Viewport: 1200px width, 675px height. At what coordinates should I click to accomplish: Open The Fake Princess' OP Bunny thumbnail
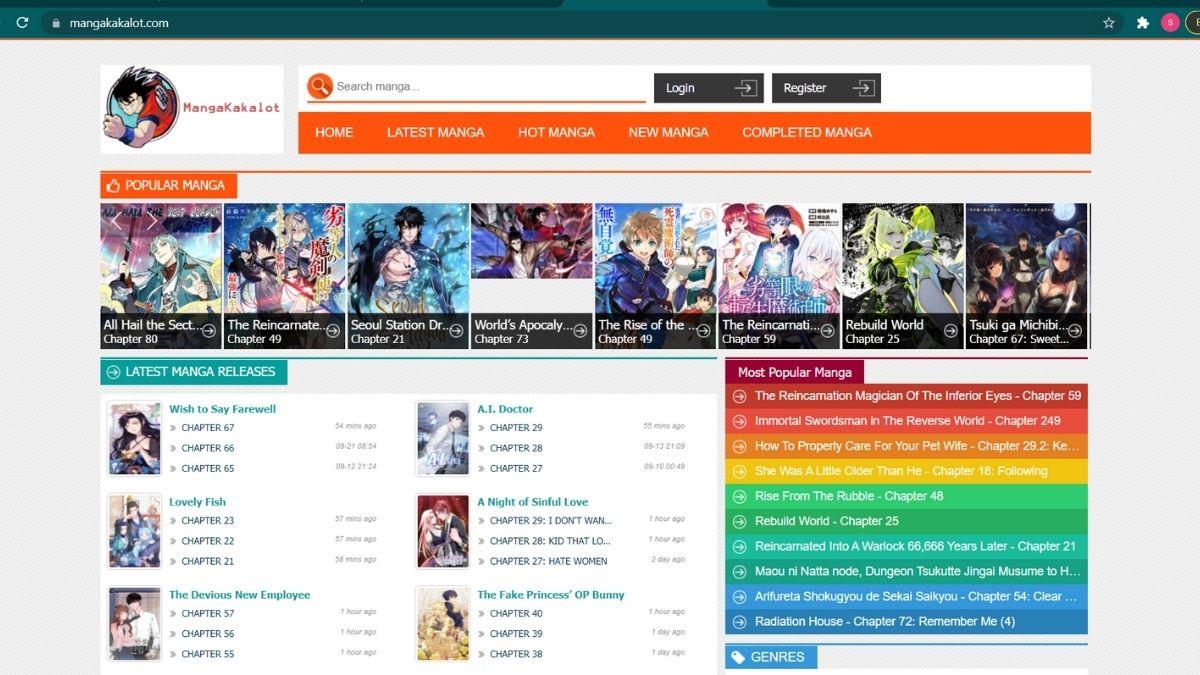(x=443, y=624)
